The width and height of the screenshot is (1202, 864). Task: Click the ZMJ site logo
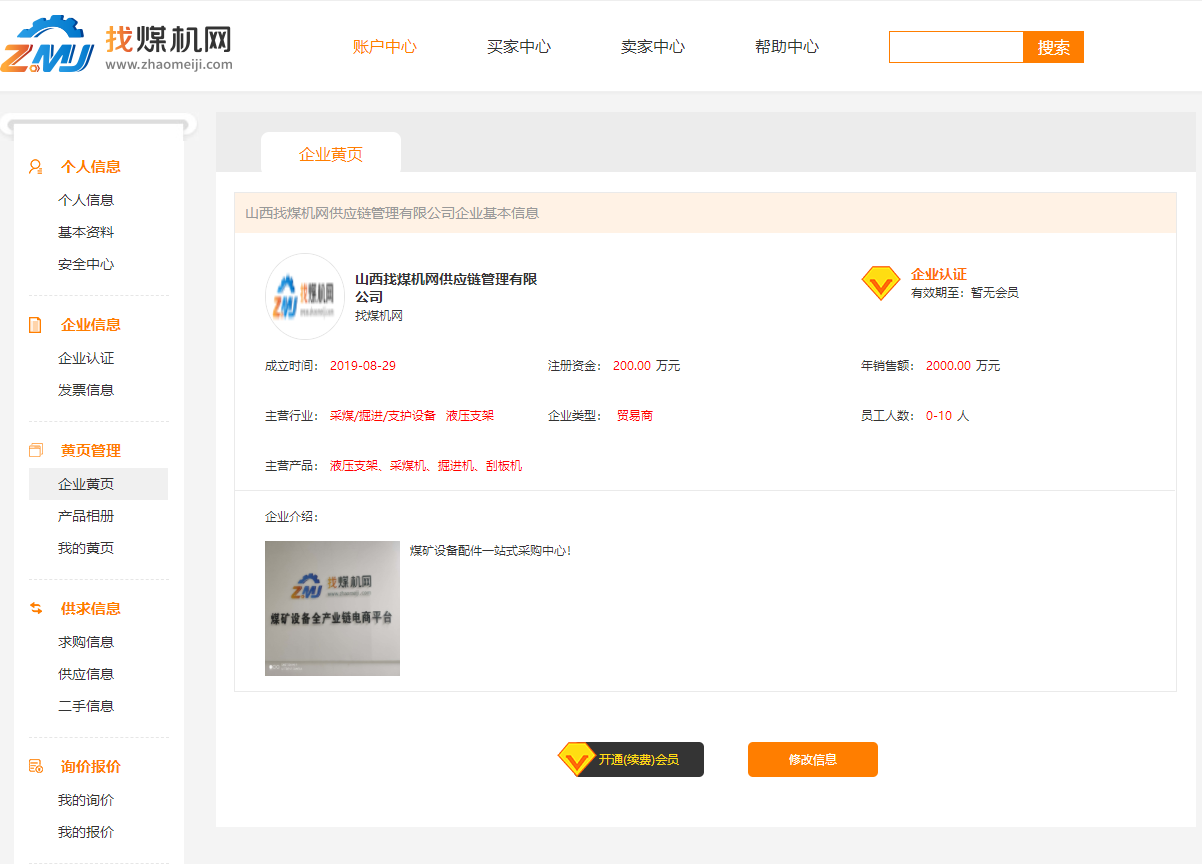click(48, 45)
